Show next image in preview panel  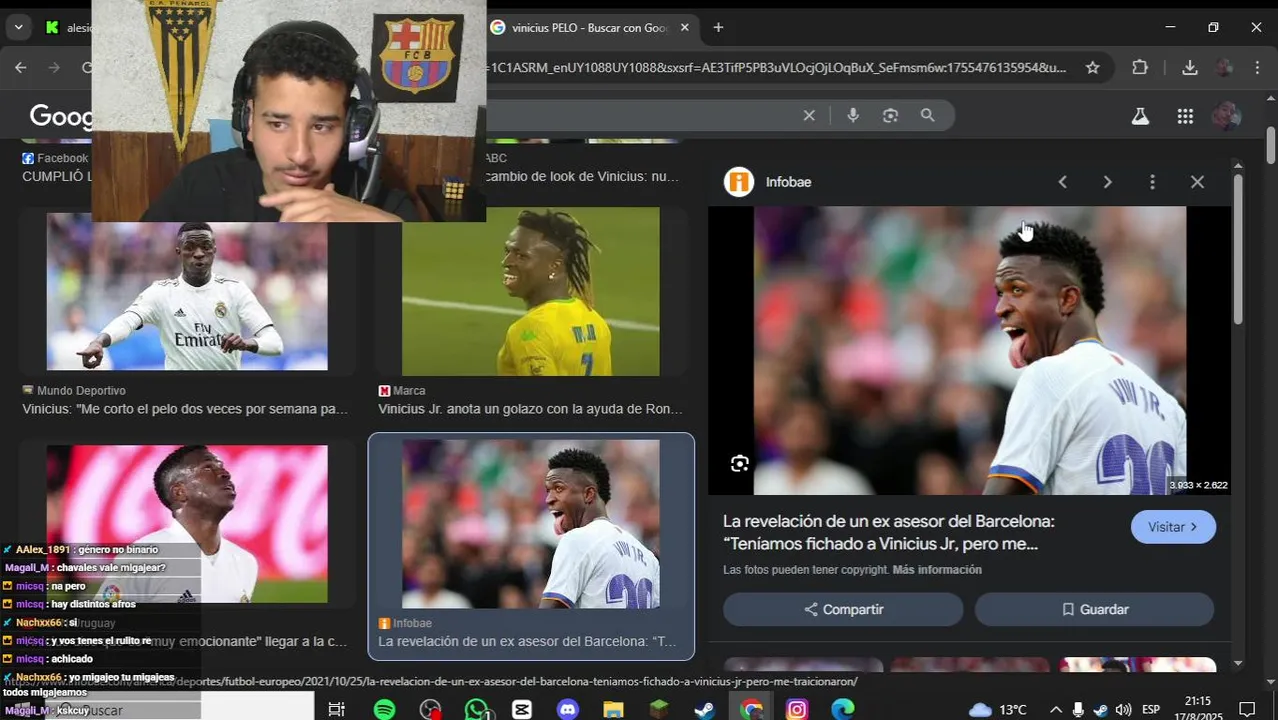click(1107, 182)
